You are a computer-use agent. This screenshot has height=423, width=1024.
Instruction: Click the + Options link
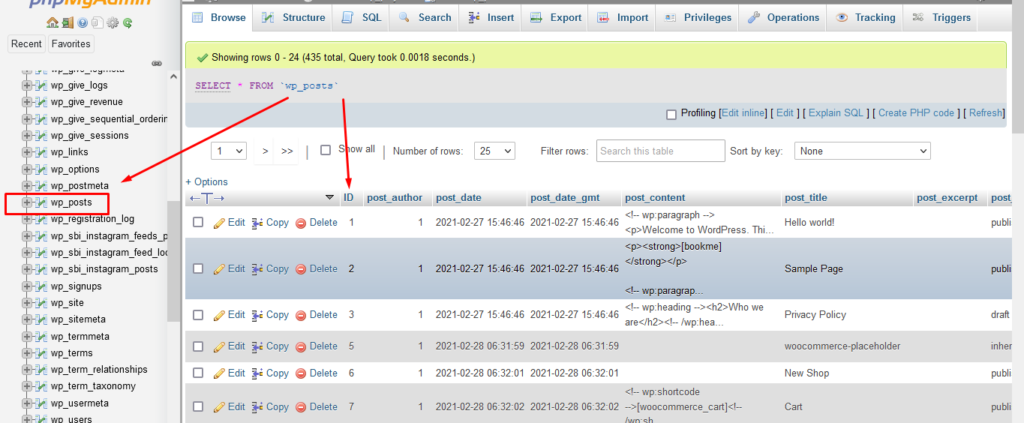(207, 182)
